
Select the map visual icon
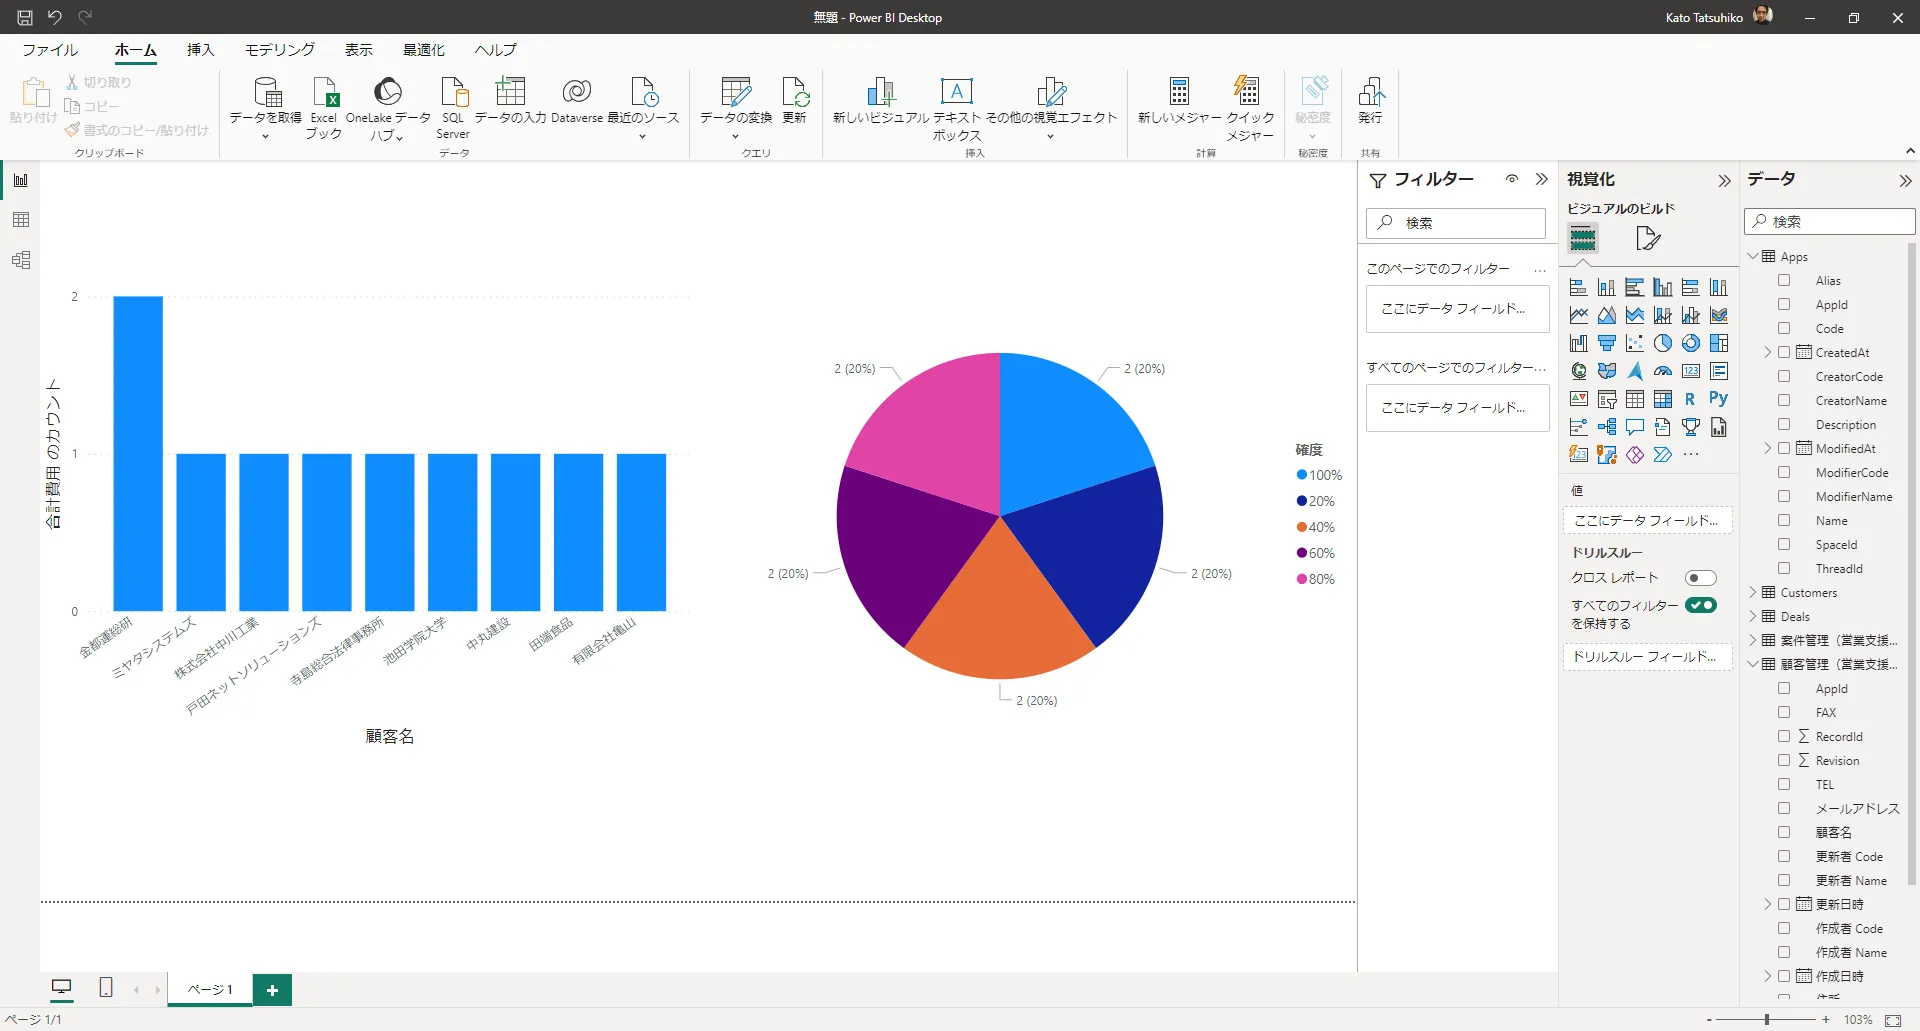1579,371
